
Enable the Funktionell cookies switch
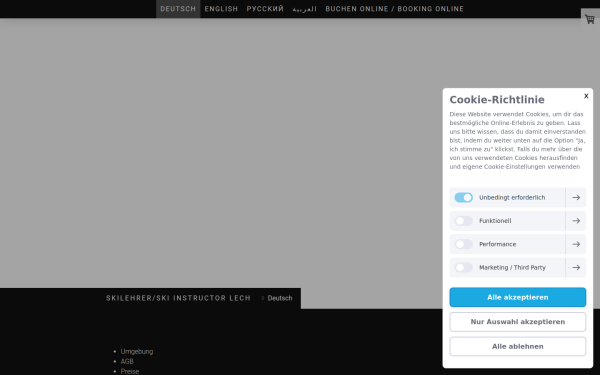pyautogui.click(x=463, y=221)
